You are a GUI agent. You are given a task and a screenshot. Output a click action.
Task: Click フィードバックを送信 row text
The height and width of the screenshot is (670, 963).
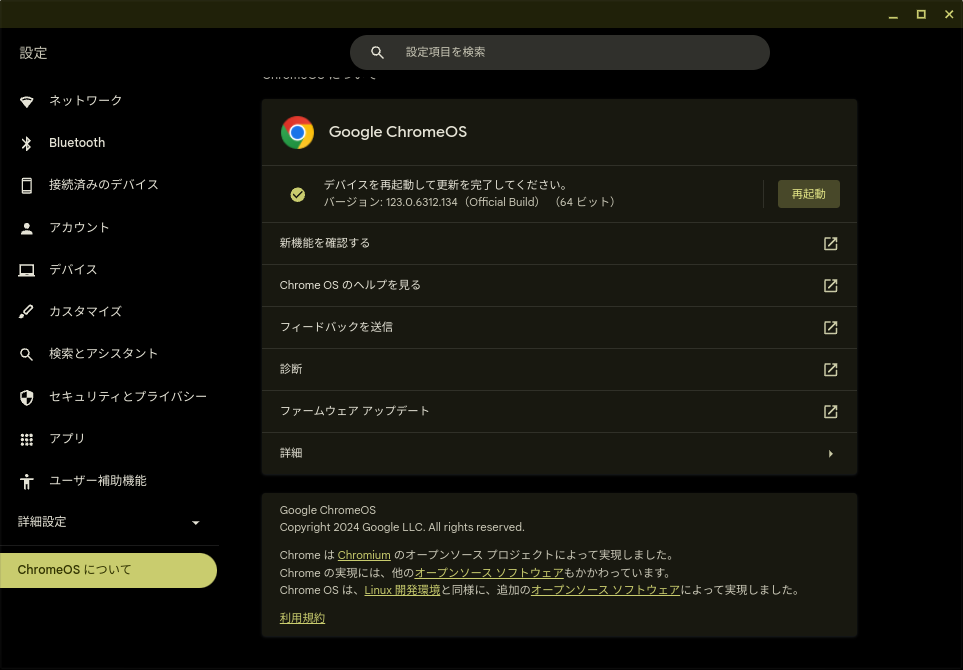[x=336, y=327]
